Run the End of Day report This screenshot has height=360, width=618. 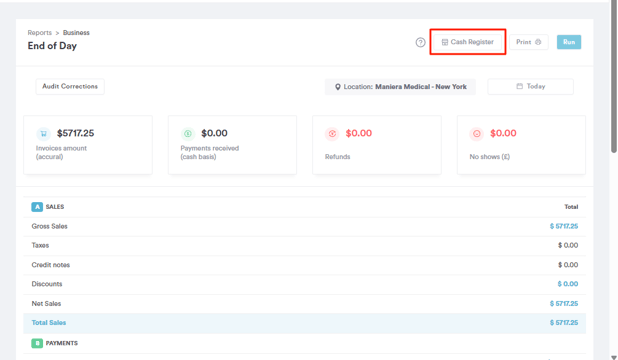(569, 42)
